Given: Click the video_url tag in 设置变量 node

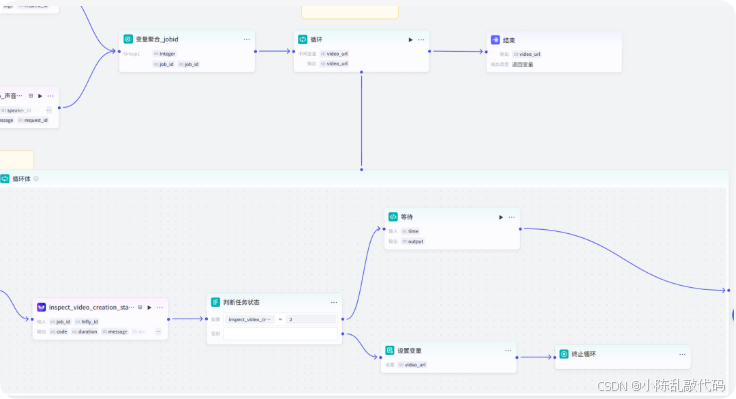Looking at the screenshot, I should pyautogui.click(x=412, y=365).
